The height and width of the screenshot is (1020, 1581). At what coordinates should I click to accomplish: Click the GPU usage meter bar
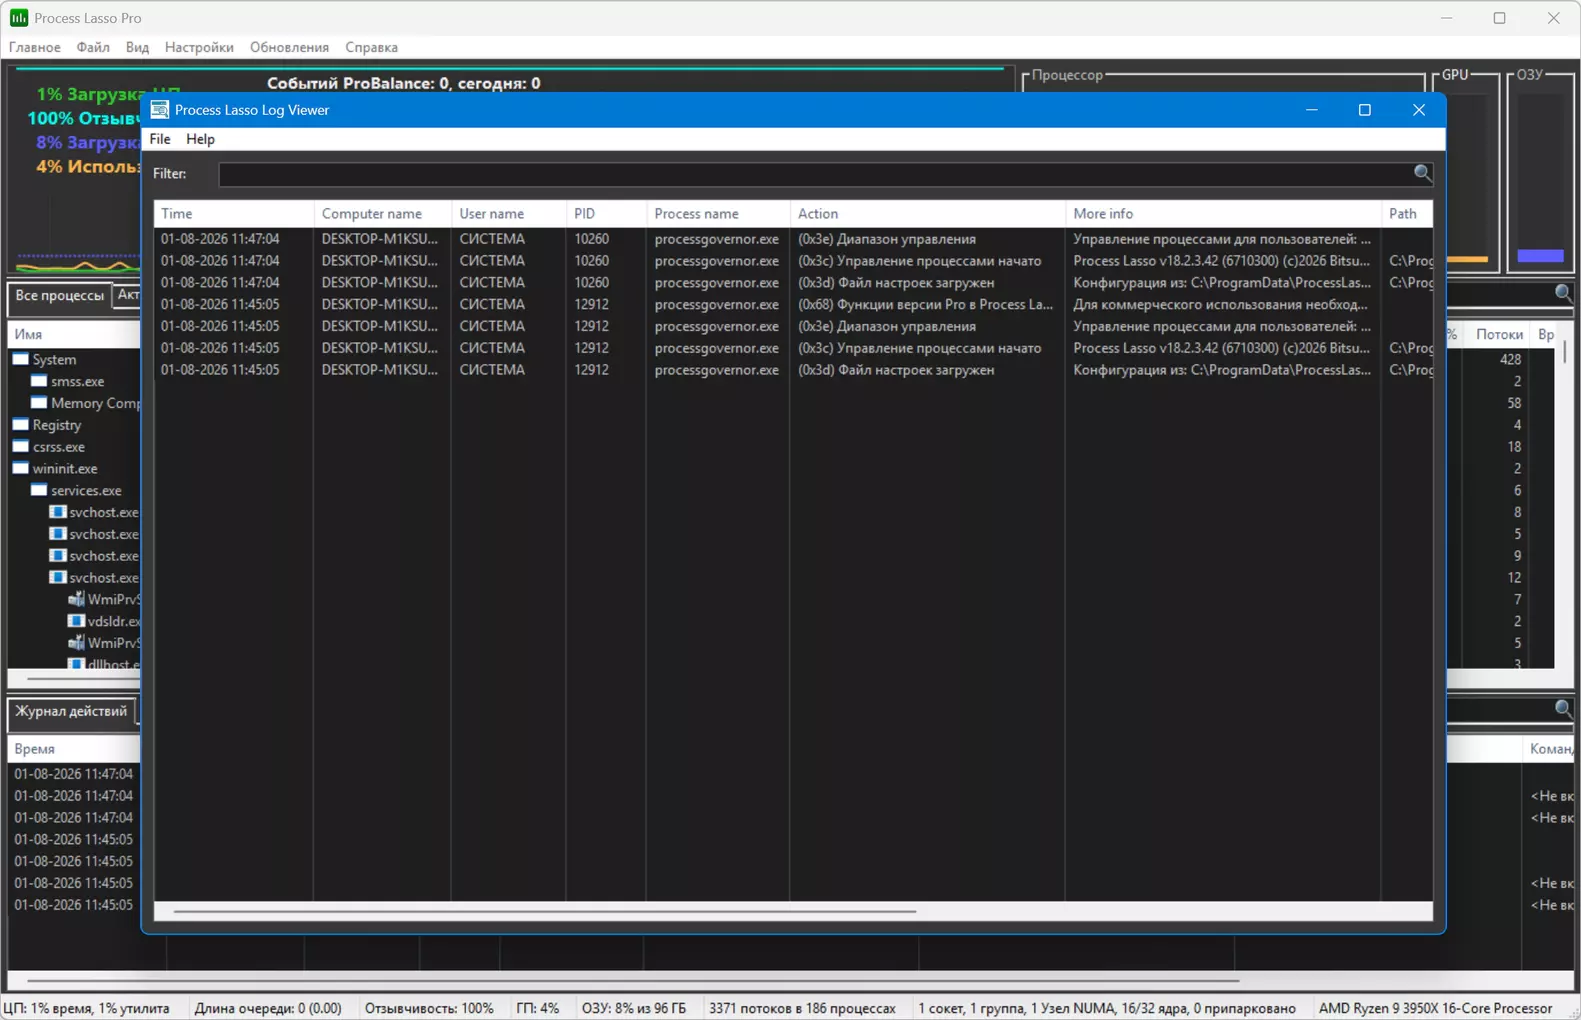click(1468, 259)
